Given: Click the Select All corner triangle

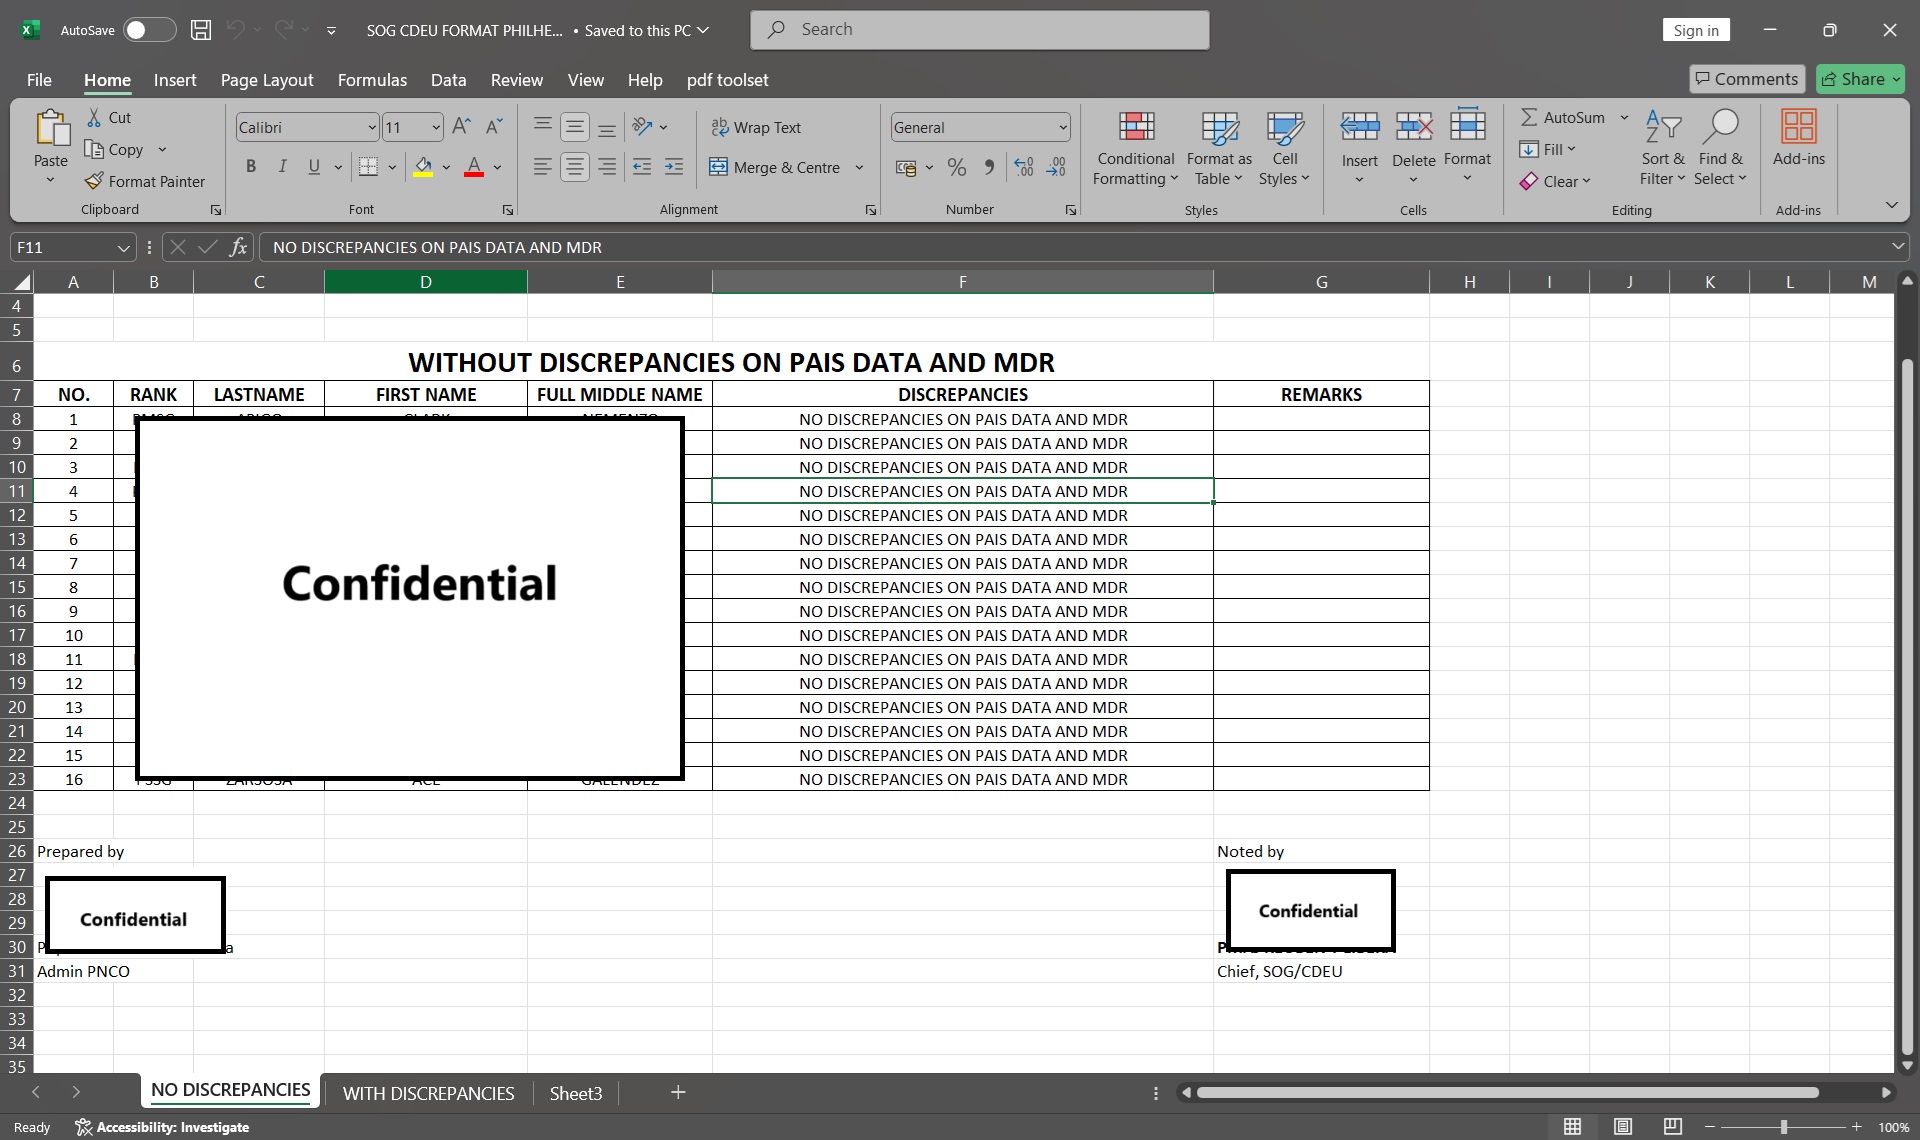Looking at the screenshot, I should click(21, 282).
